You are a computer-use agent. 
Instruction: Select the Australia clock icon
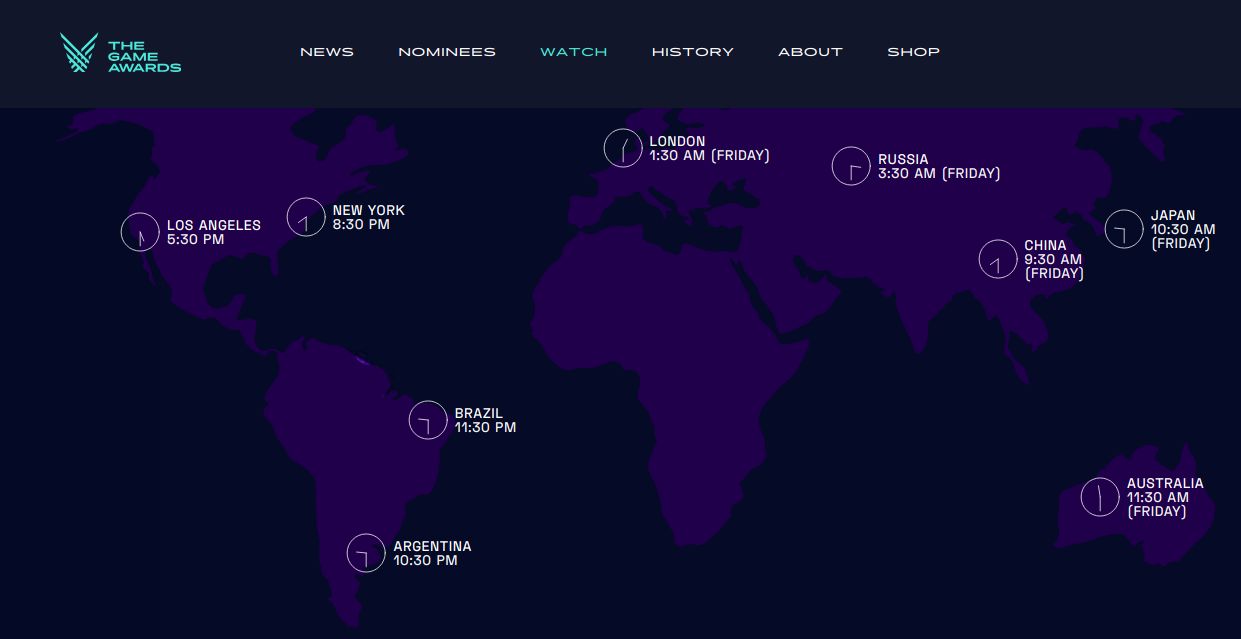1100,497
